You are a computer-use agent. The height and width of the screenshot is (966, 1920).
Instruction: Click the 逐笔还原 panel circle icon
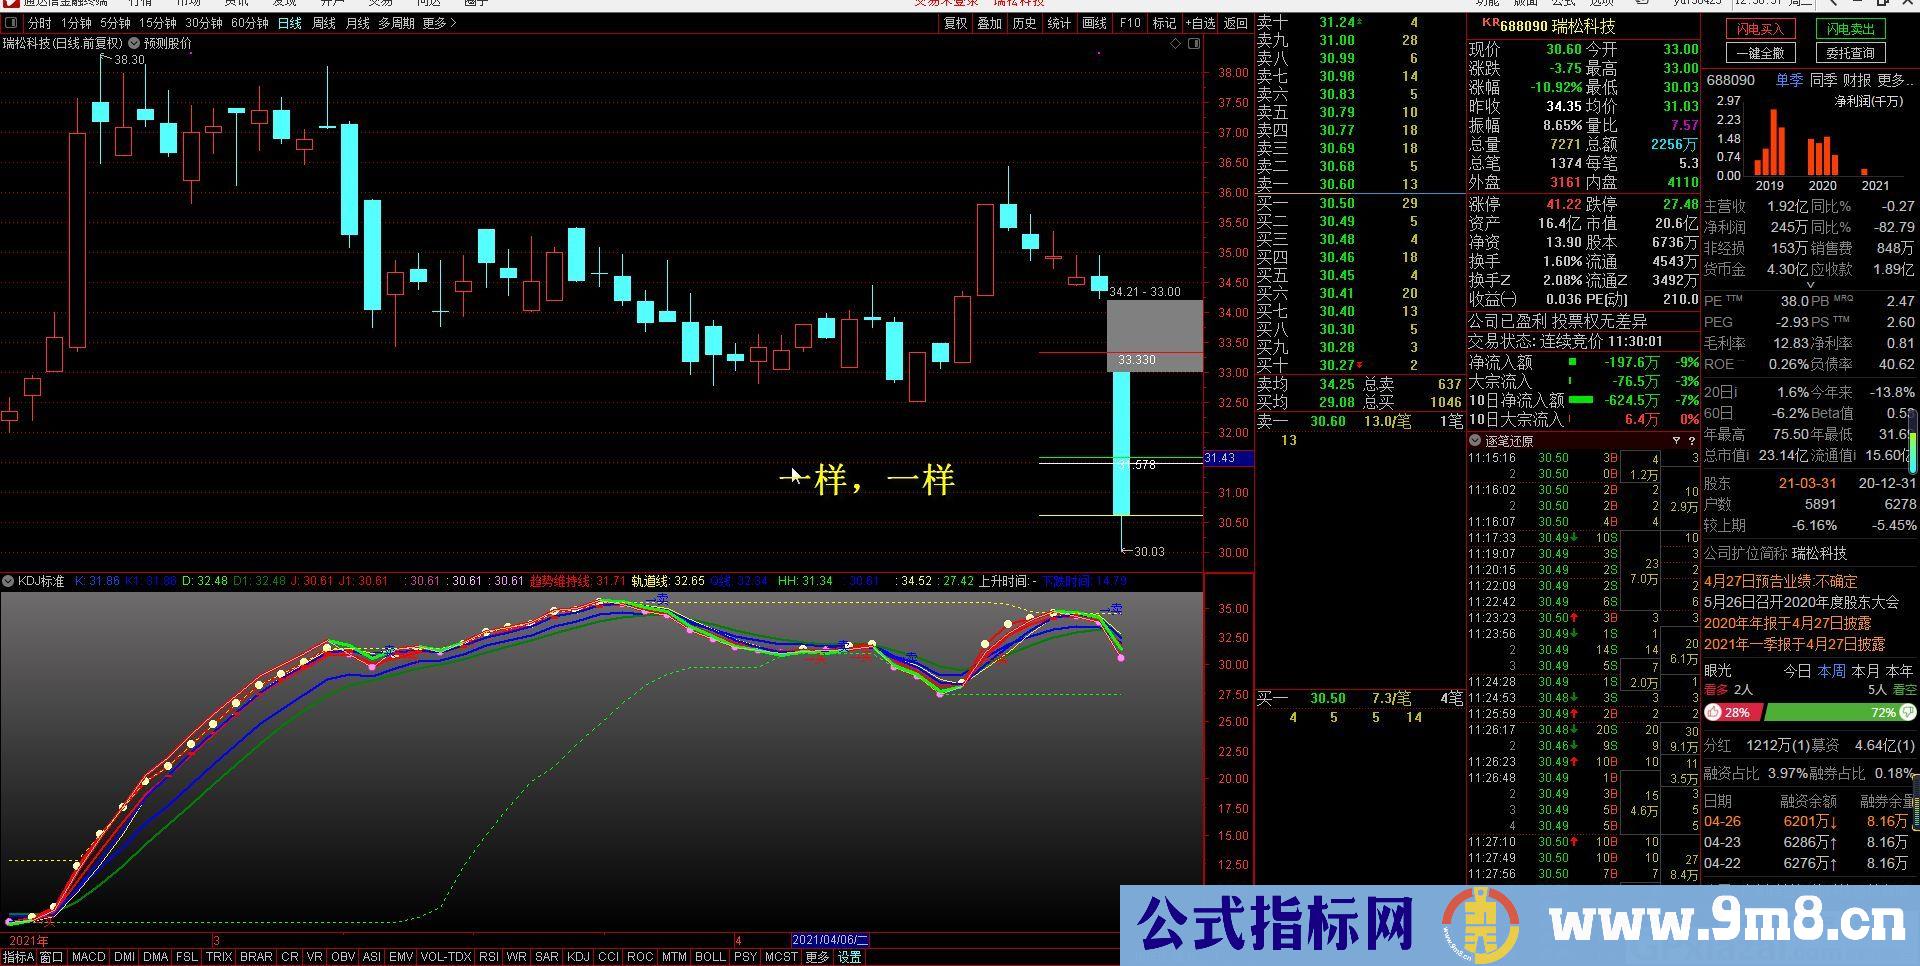click(x=1475, y=440)
